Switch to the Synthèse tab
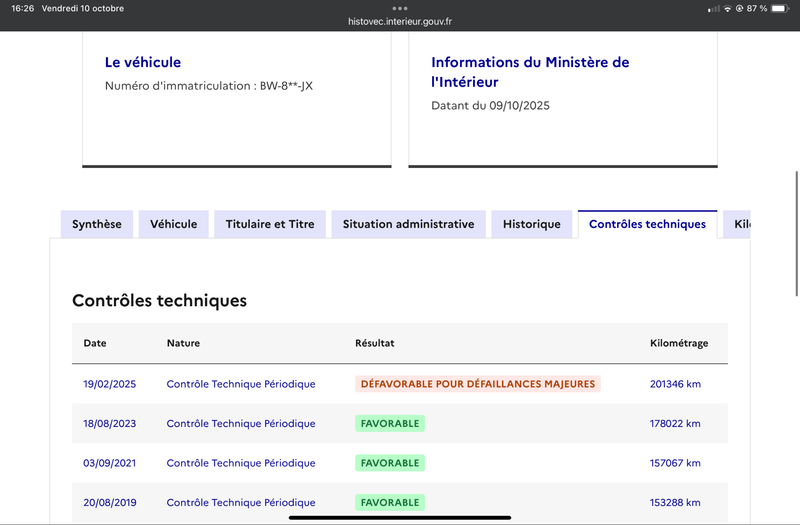 pyautogui.click(x=97, y=224)
